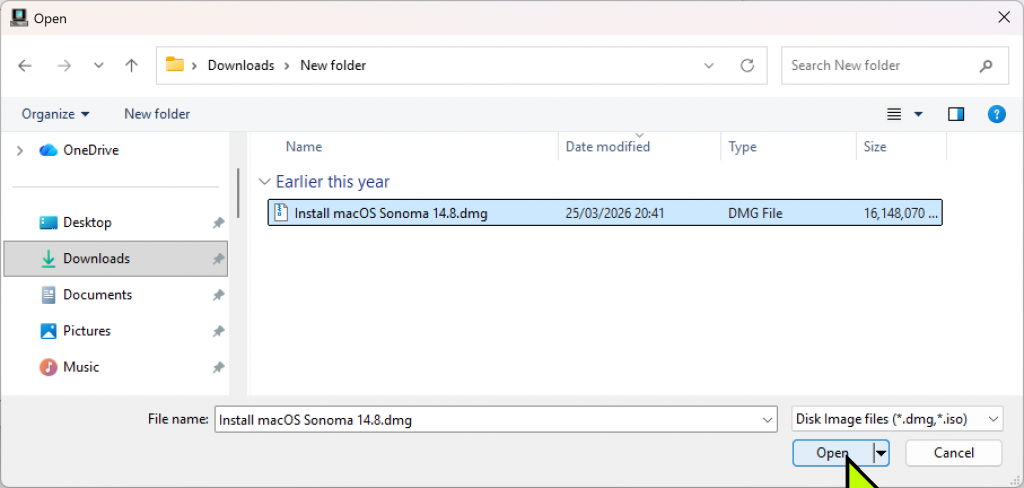Open address bar previous locations dropdown

709,65
